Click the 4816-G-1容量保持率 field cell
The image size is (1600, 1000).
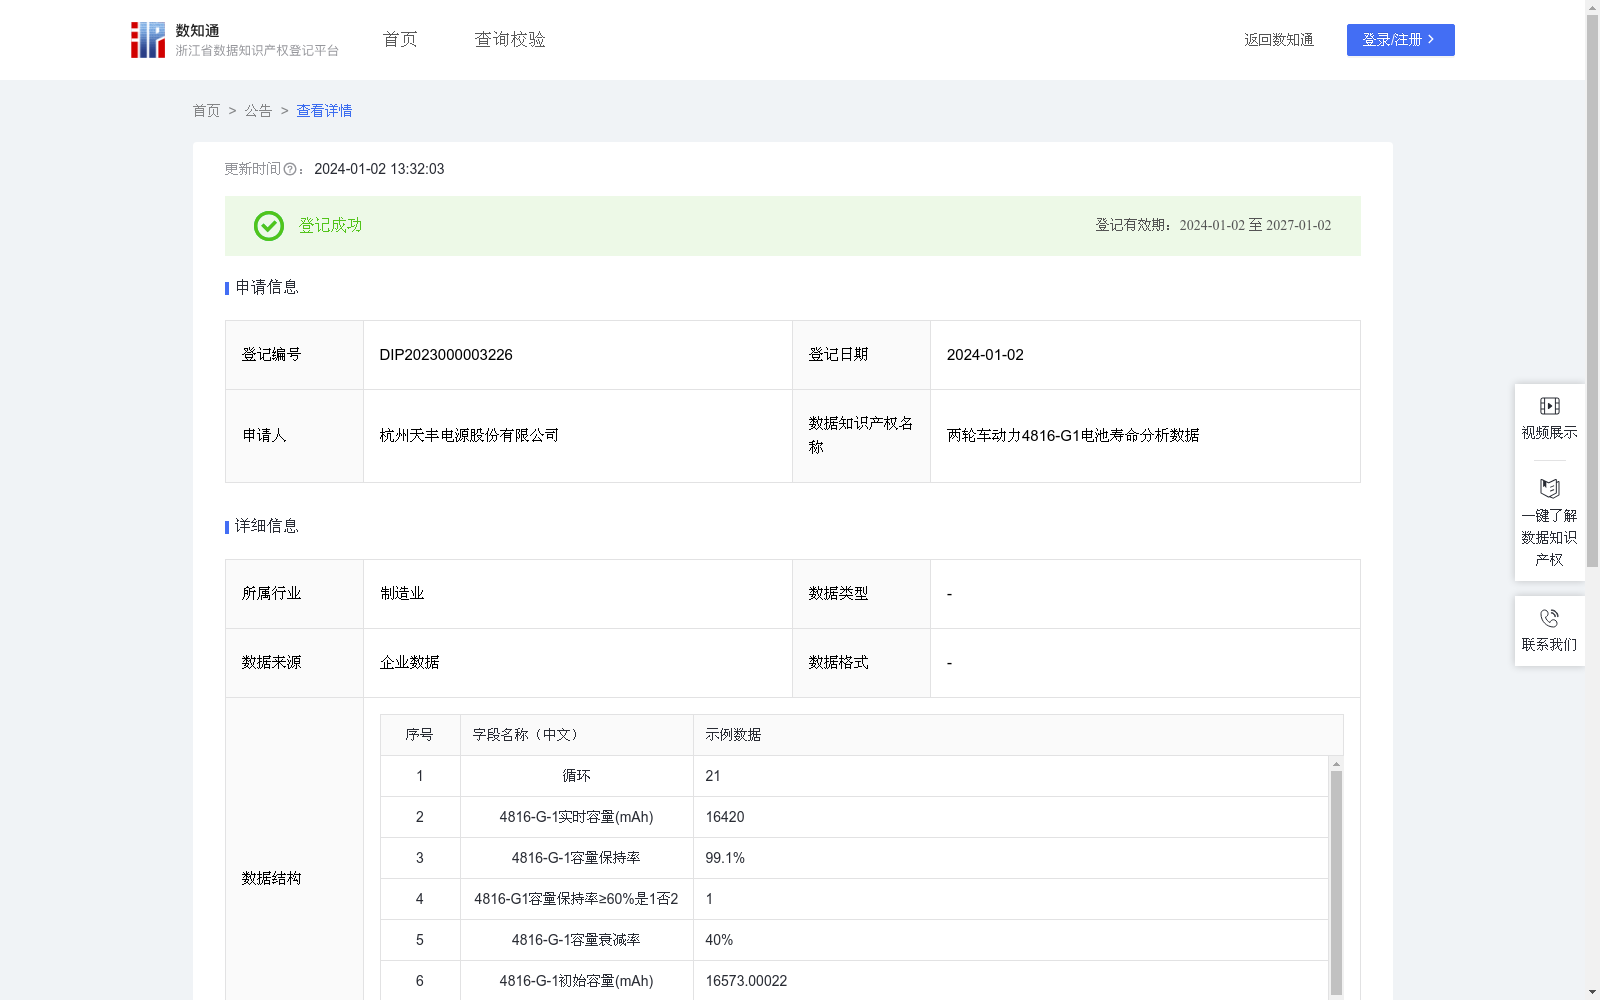pyautogui.click(x=577, y=858)
